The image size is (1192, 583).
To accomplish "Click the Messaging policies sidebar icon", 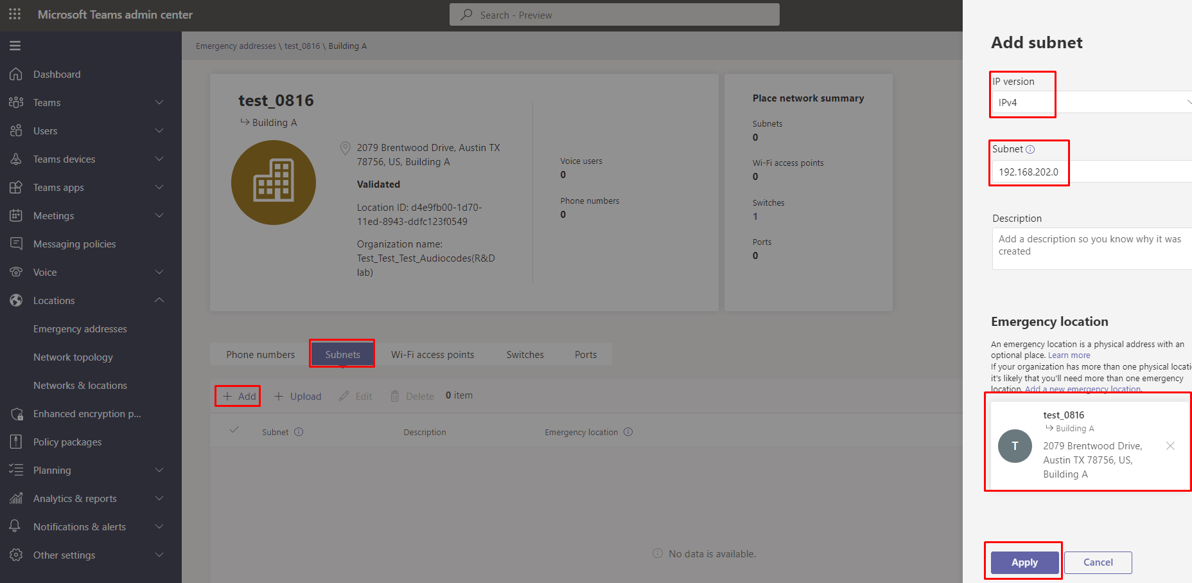I will tap(16, 244).
